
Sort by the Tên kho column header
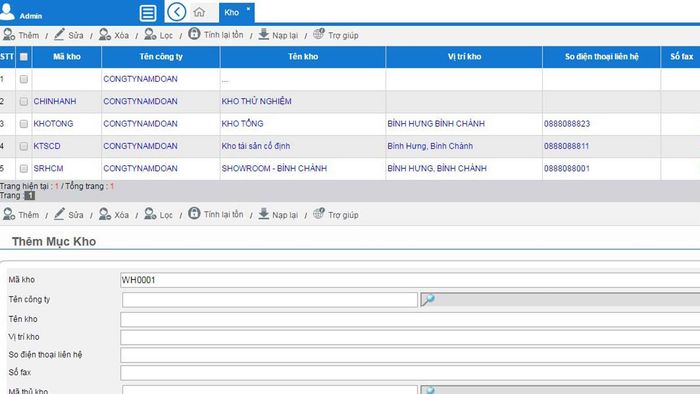tap(303, 57)
